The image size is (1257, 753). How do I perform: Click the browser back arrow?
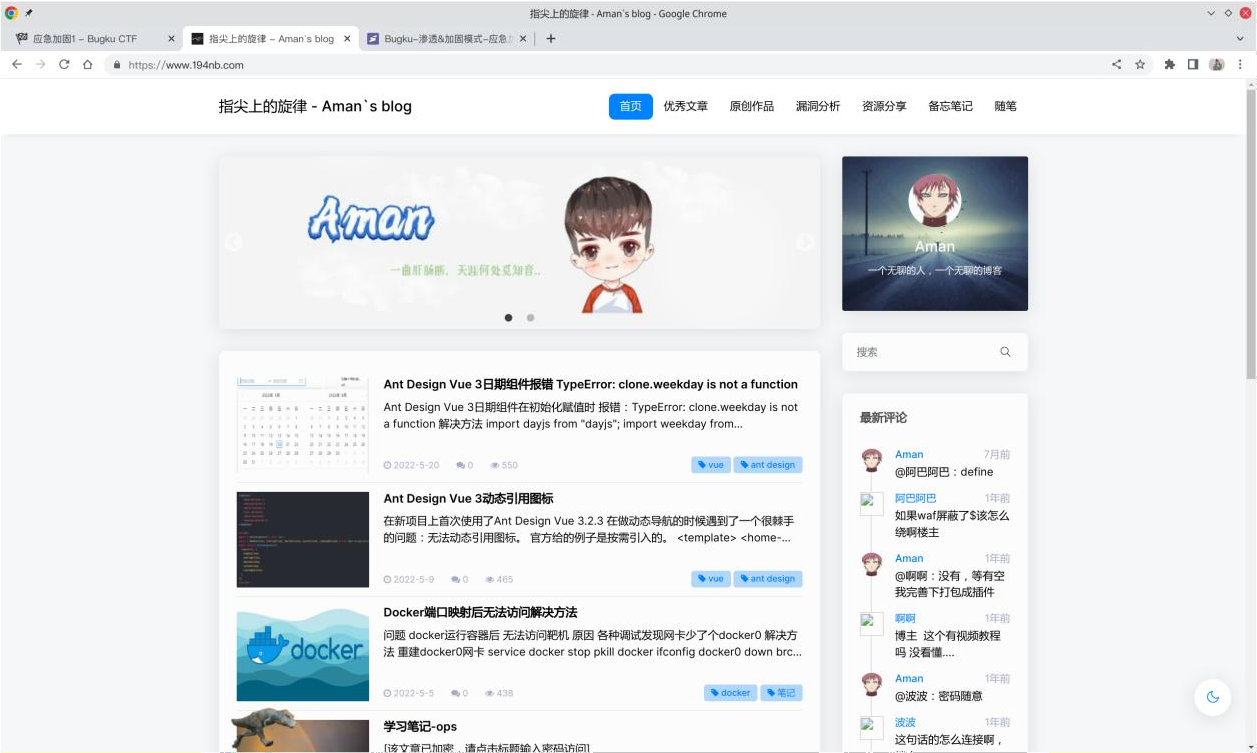pyautogui.click(x=16, y=64)
